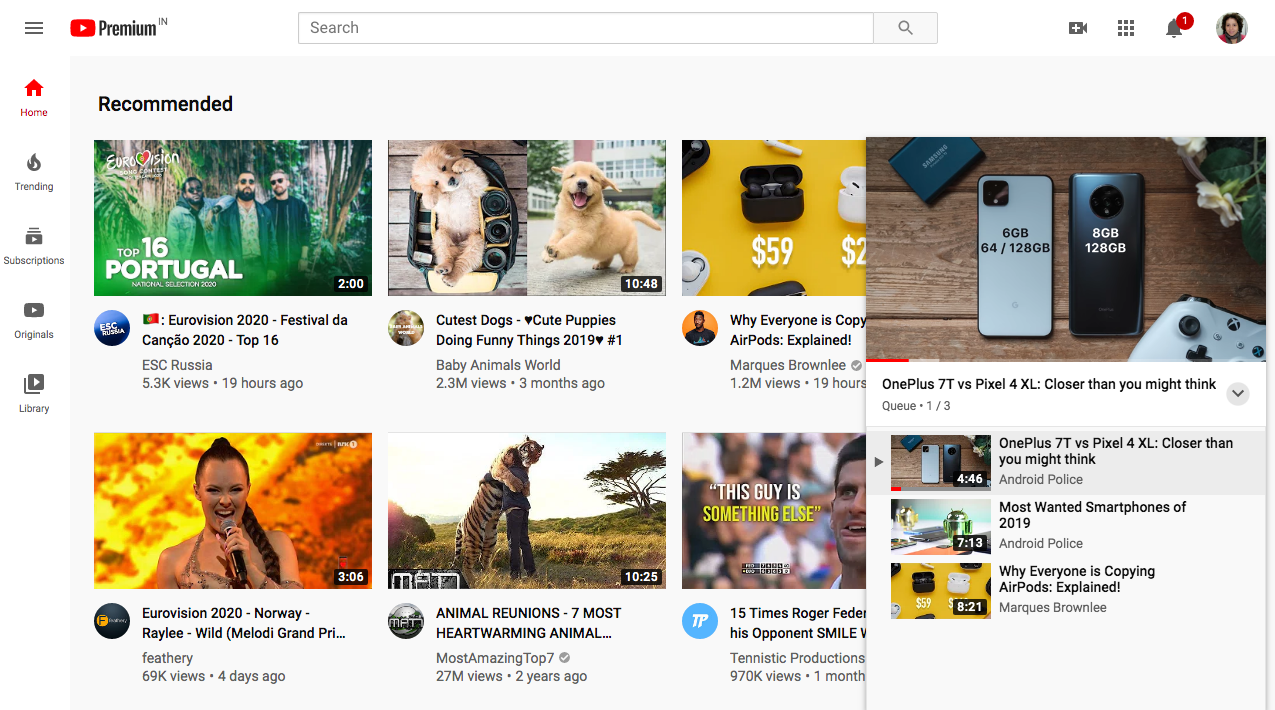Click the Recommended section heading
Viewport: 1275px width, 710px height.
[165, 104]
